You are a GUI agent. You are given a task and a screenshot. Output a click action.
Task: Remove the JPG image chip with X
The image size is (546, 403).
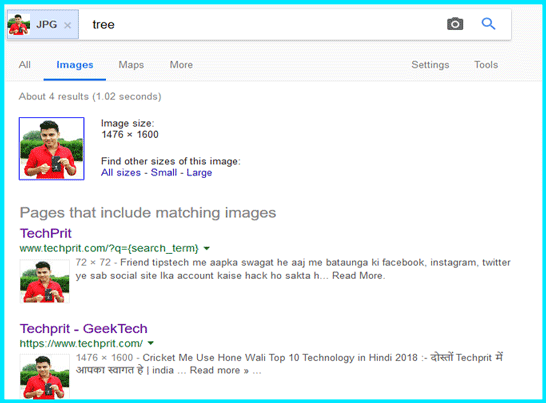pyautogui.click(x=68, y=25)
